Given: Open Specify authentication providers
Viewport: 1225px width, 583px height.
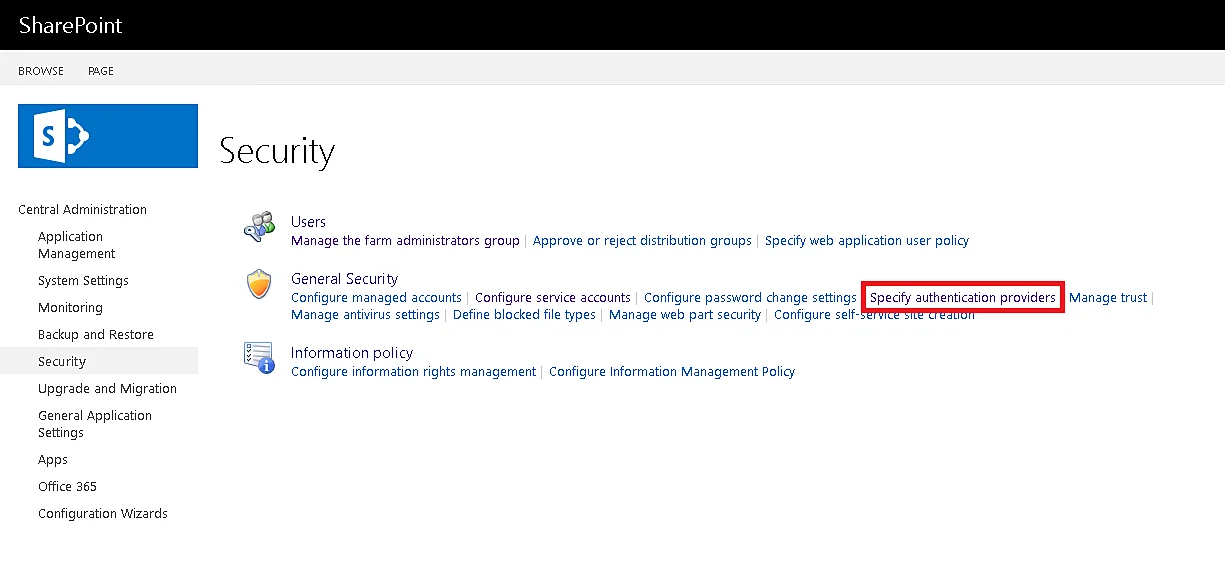Looking at the screenshot, I should pos(962,297).
